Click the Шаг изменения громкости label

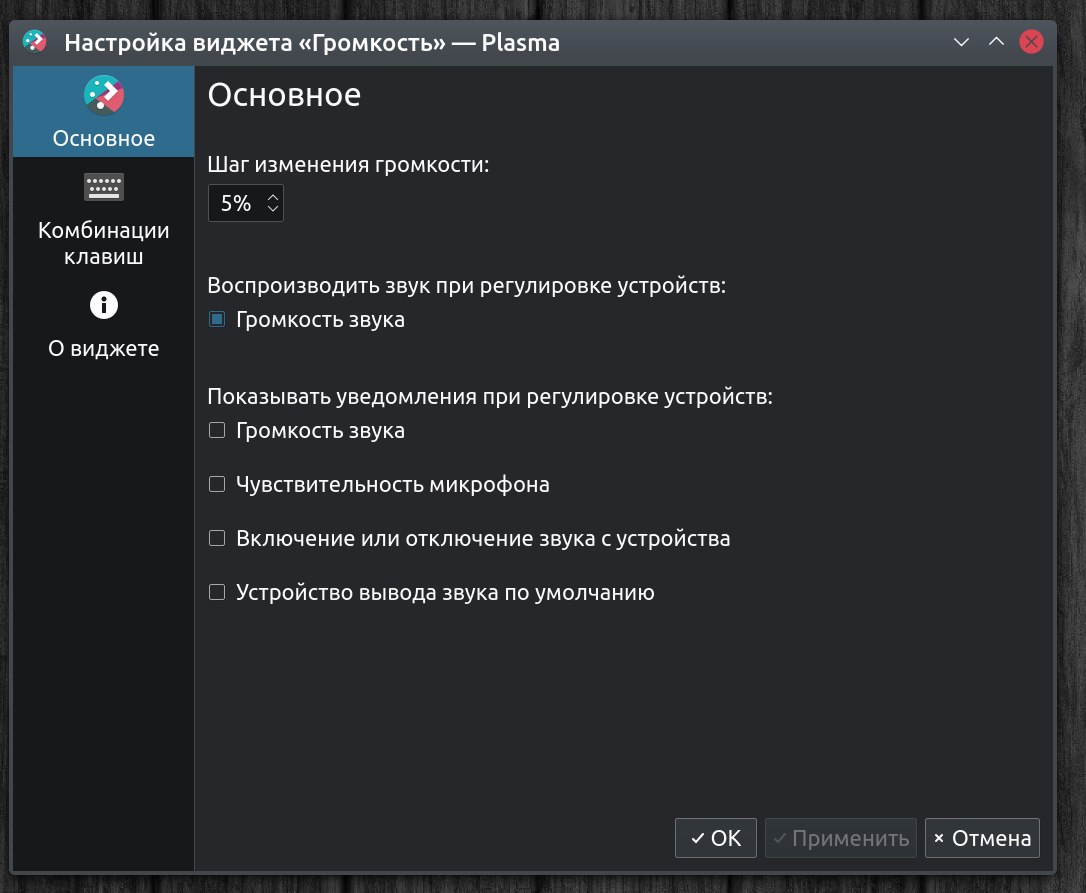[348, 165]
